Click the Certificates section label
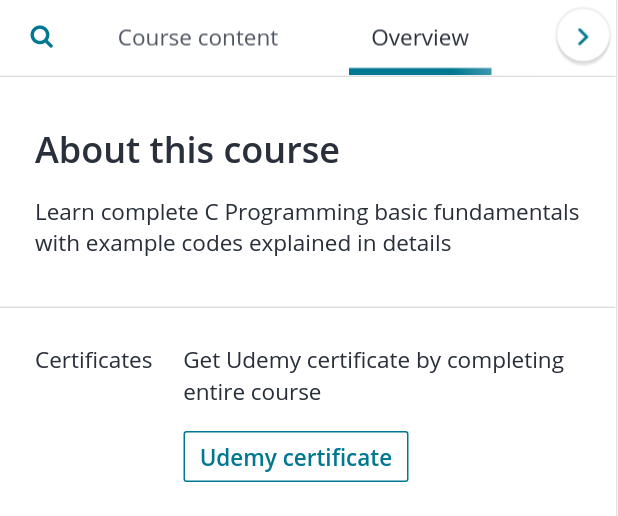The image size is (618, 516). click(94, 360)
